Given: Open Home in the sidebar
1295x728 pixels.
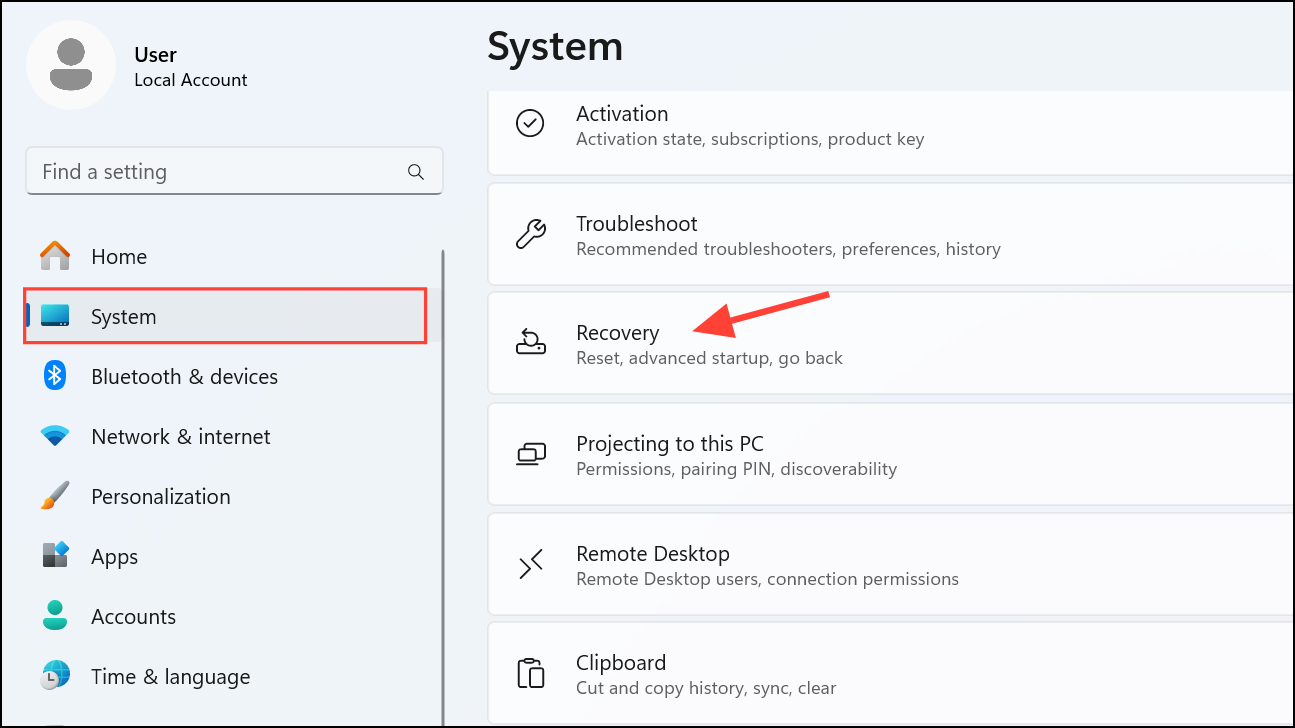Looking at the screenshot, I should tap(118, 257).
